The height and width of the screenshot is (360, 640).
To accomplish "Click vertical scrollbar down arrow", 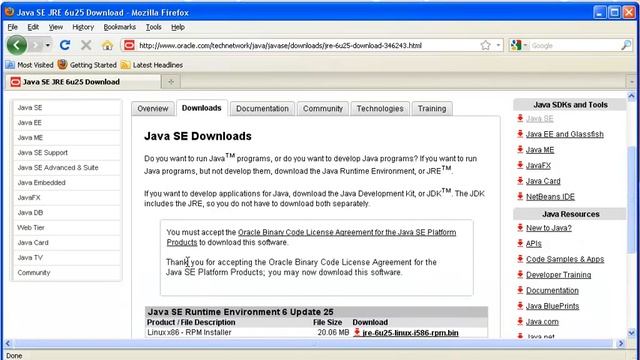I will pos(631,333).
